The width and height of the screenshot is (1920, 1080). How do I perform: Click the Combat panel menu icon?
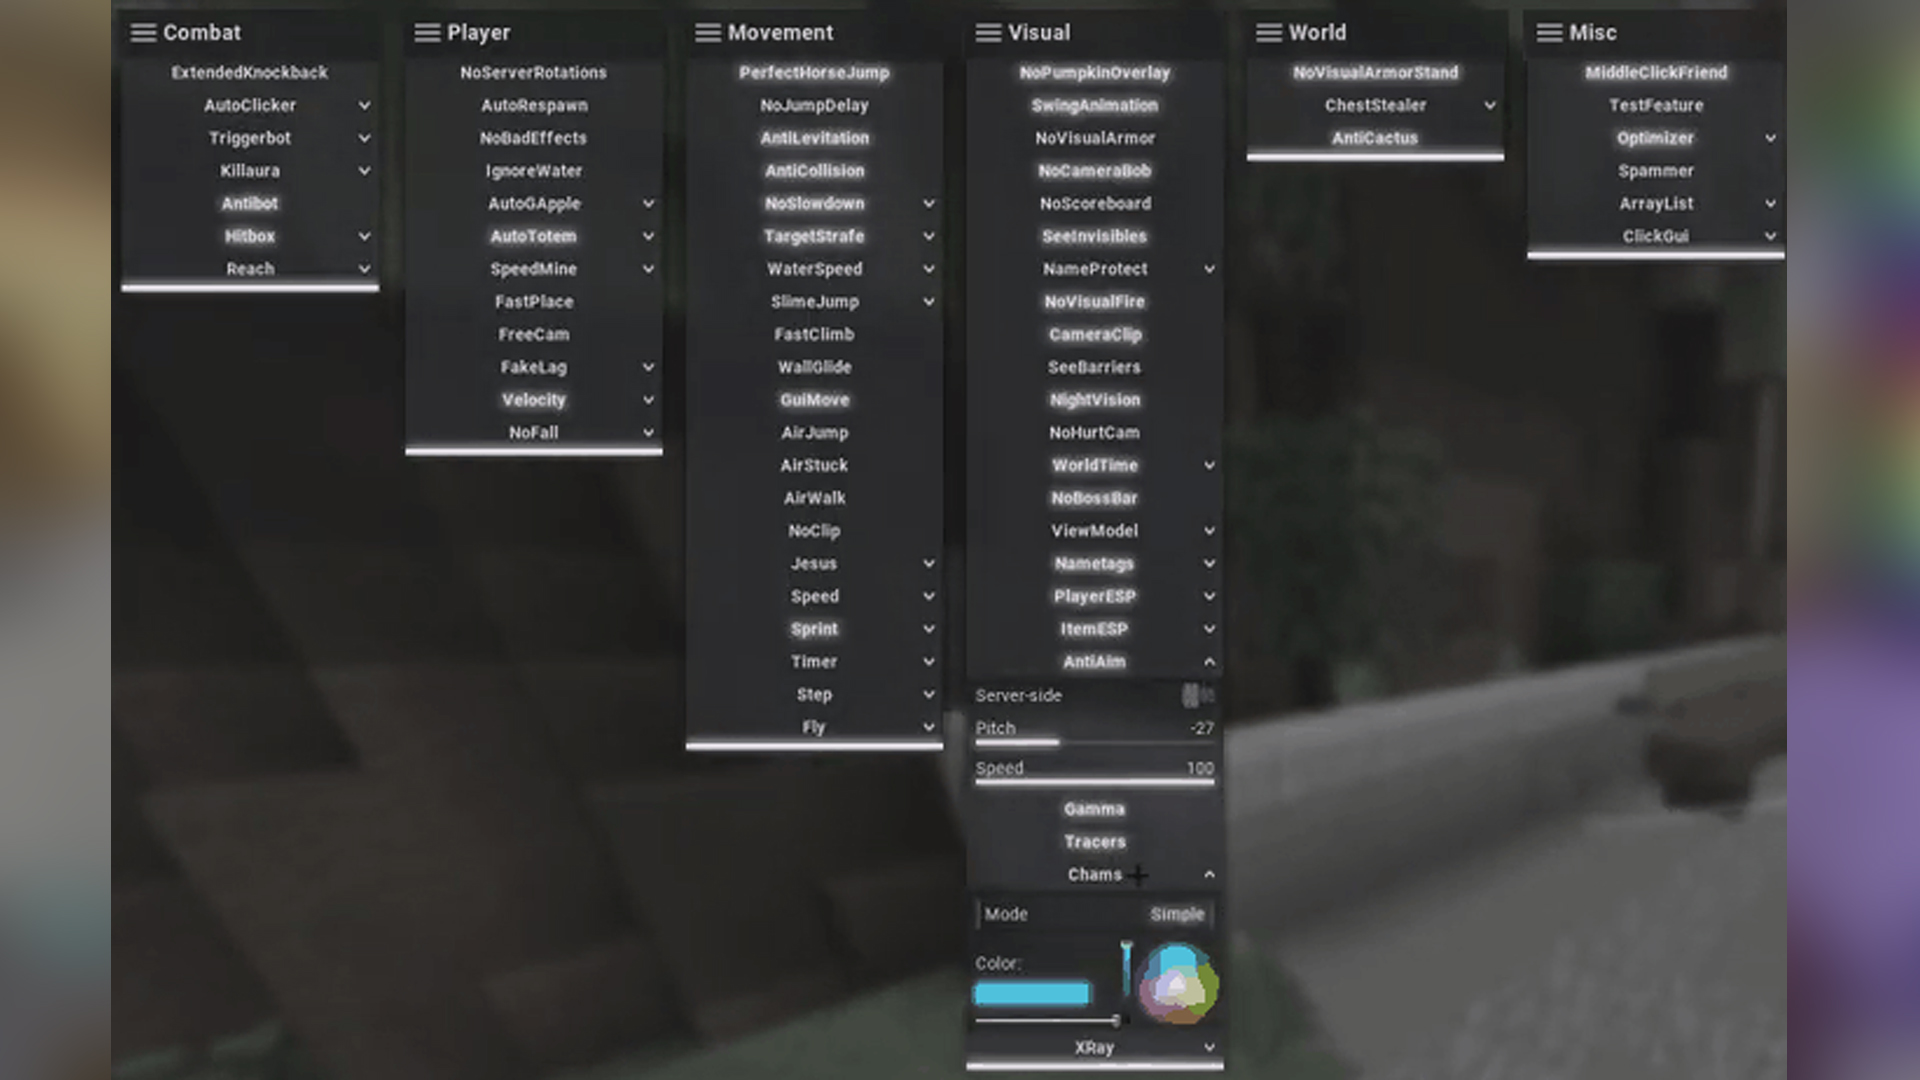point(141,32)
